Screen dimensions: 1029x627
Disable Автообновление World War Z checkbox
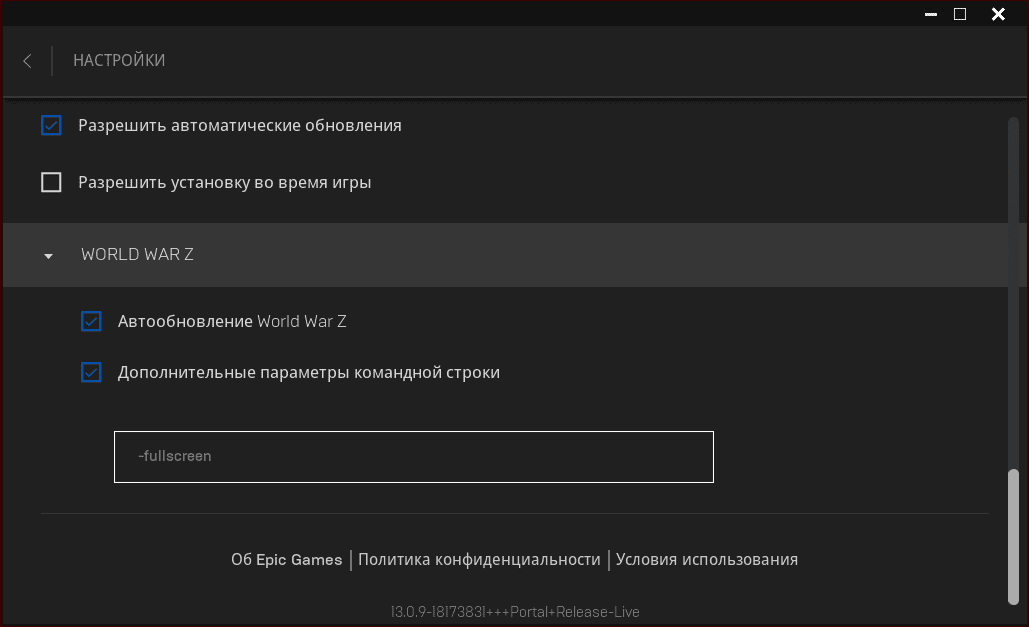(x=91, y=321)
